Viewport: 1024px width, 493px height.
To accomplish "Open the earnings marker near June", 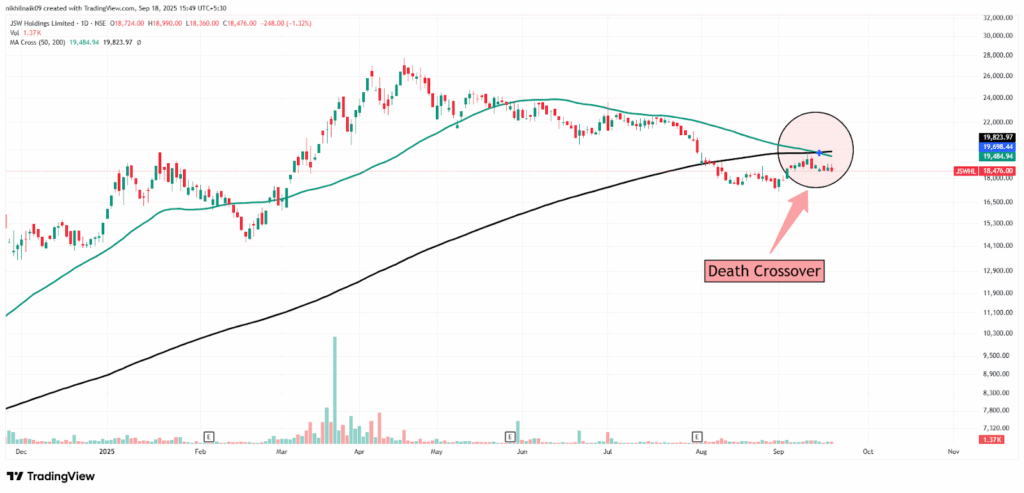I will pyautogui.click(x=510, y=437).
